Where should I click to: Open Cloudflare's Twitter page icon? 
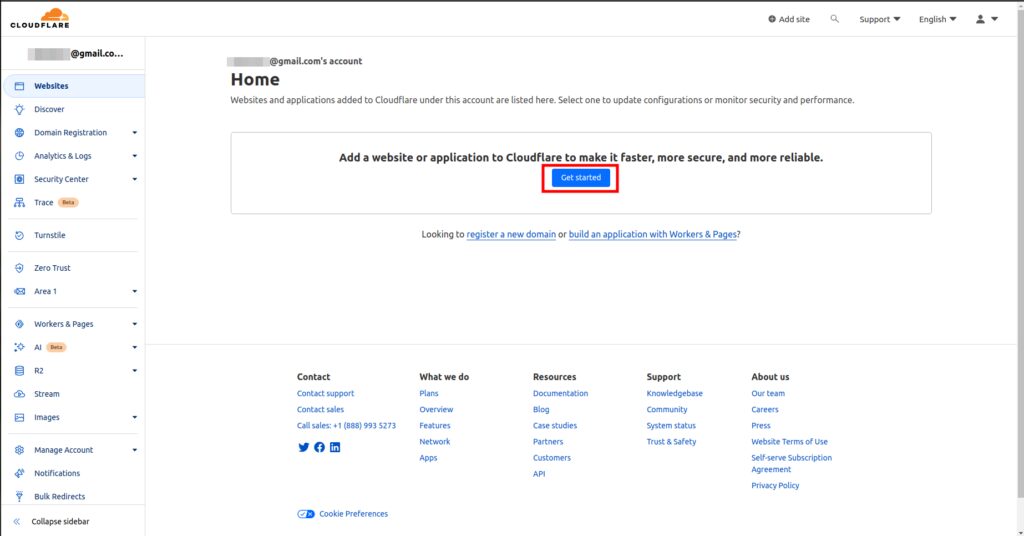coord(304,447)
